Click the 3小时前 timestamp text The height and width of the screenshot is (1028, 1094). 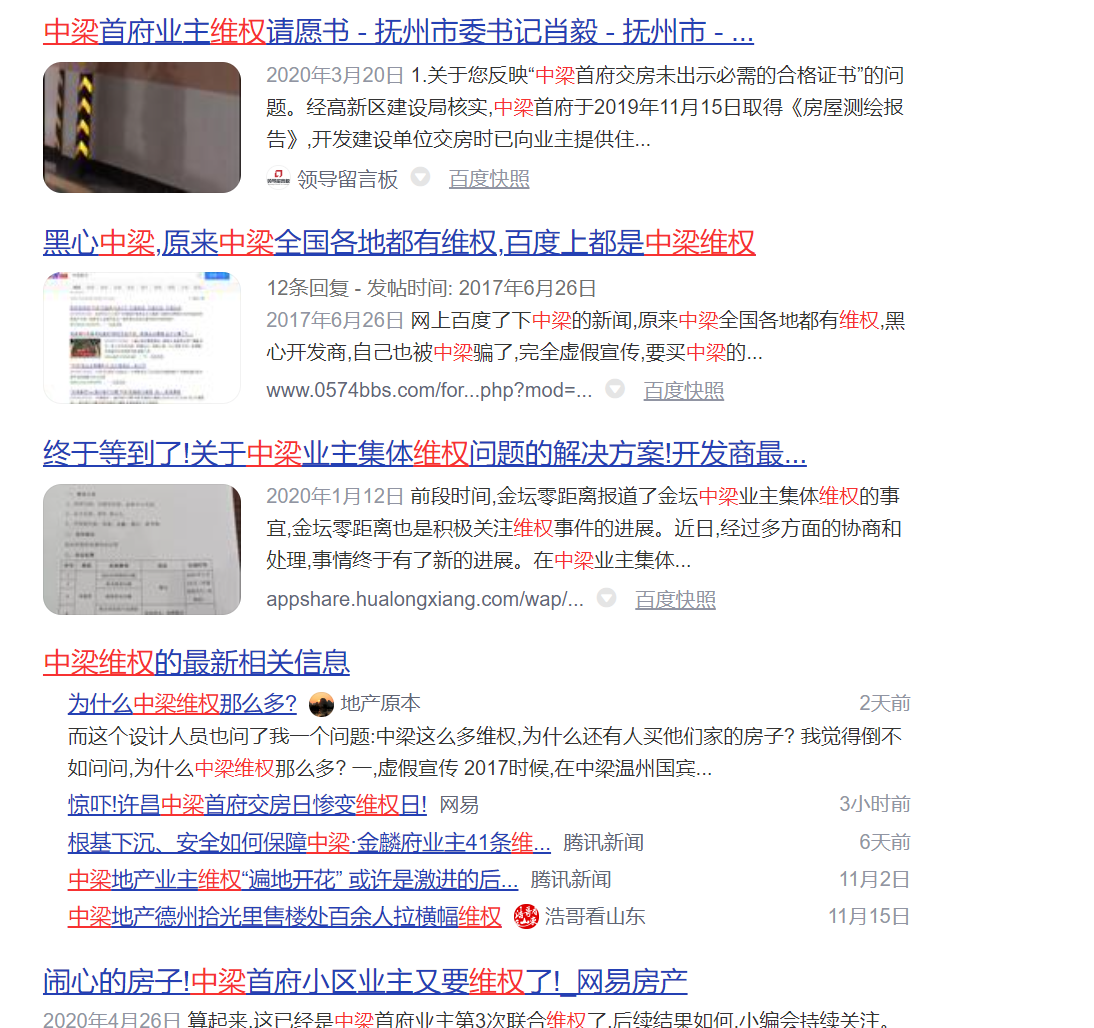click(875, 805)
